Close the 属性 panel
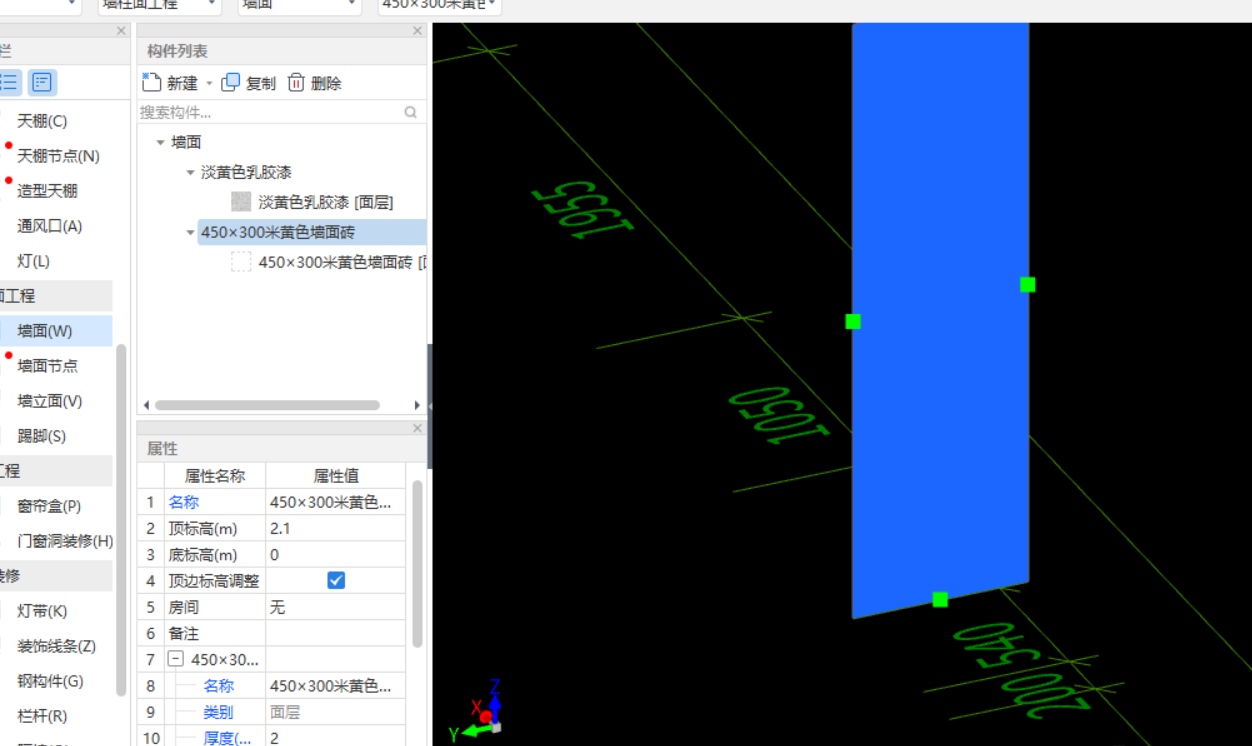1252x746 pixels. pos(418,428)
